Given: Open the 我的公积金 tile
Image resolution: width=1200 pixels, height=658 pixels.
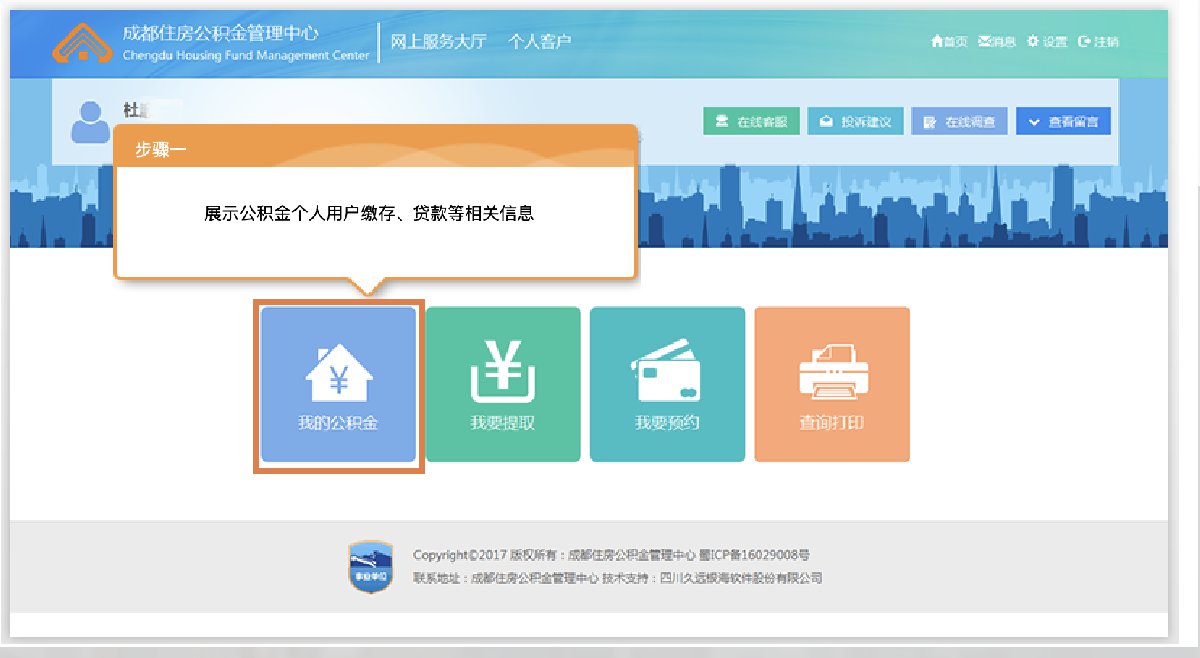Looking at the screenshot, I should coord(338,384).
